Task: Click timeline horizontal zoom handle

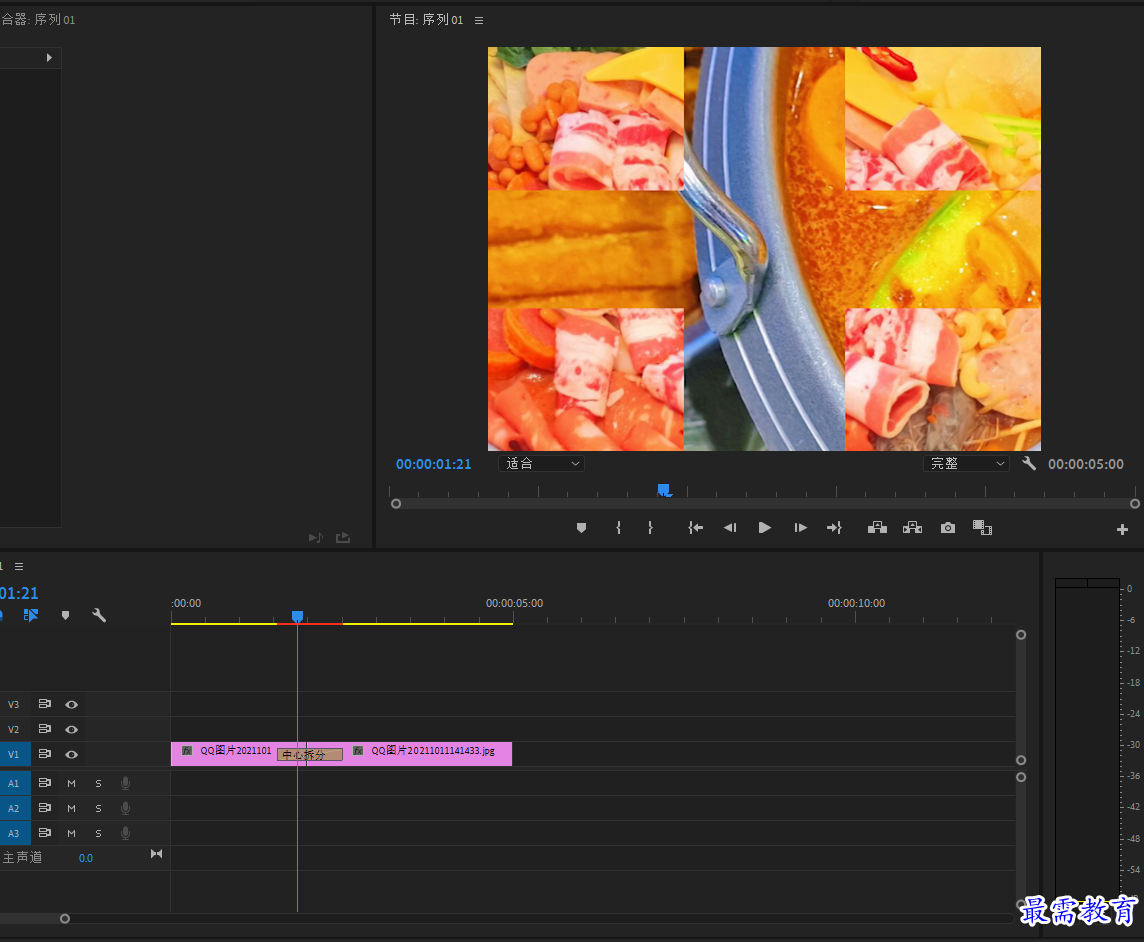Action: (x=65, y=919)
